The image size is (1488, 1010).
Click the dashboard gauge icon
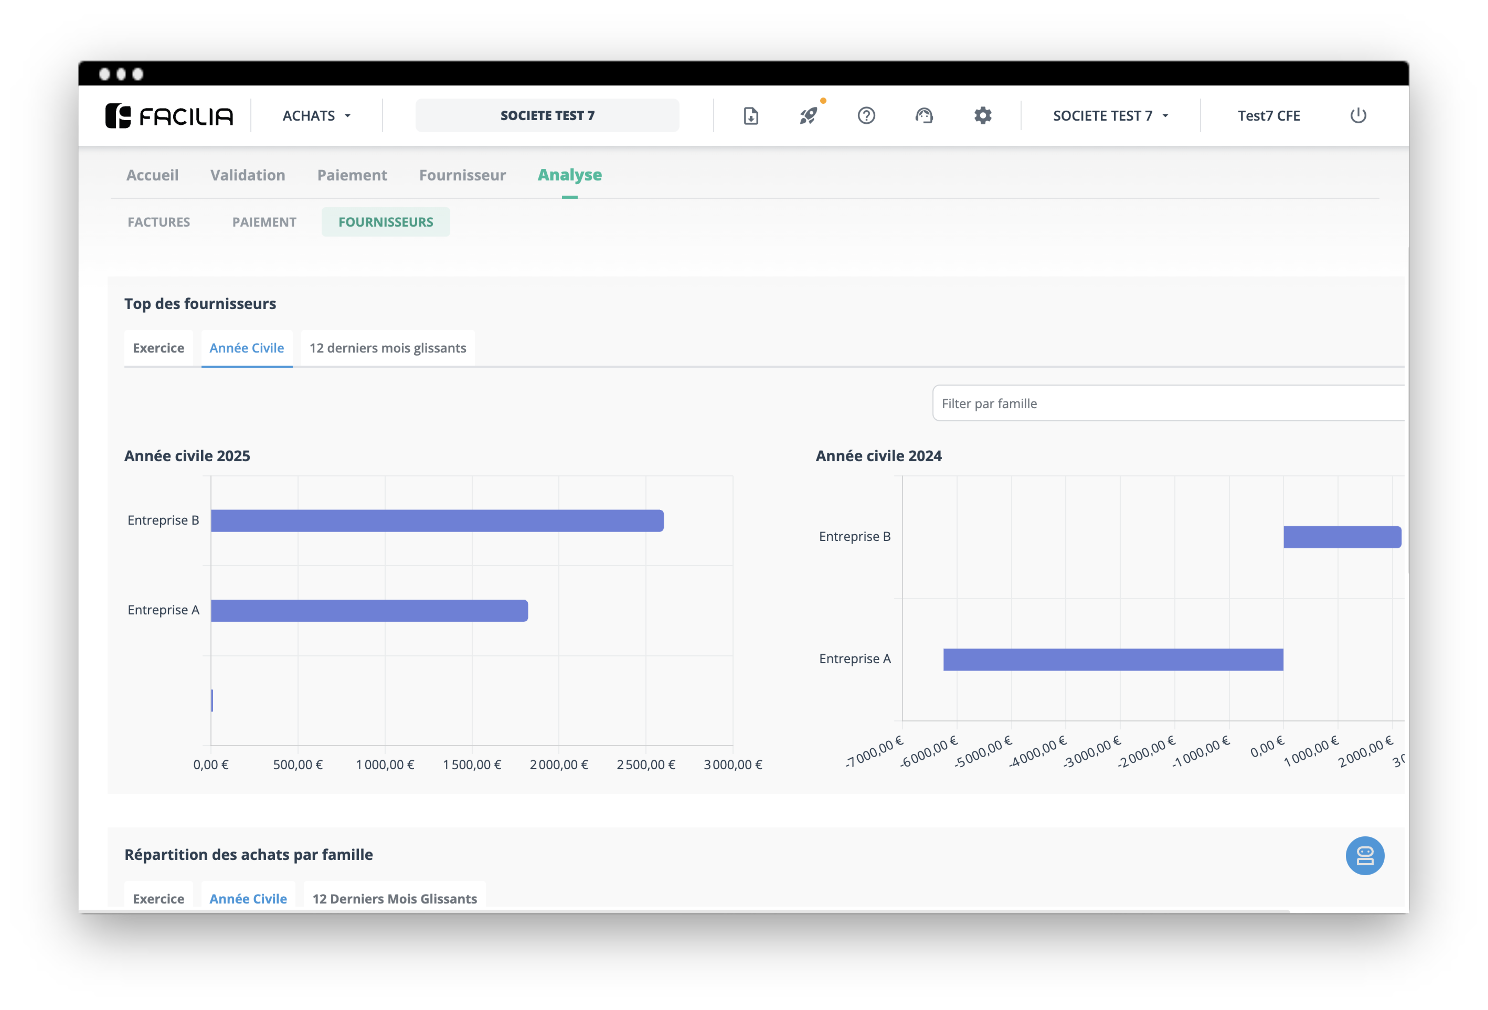[924, 116]
